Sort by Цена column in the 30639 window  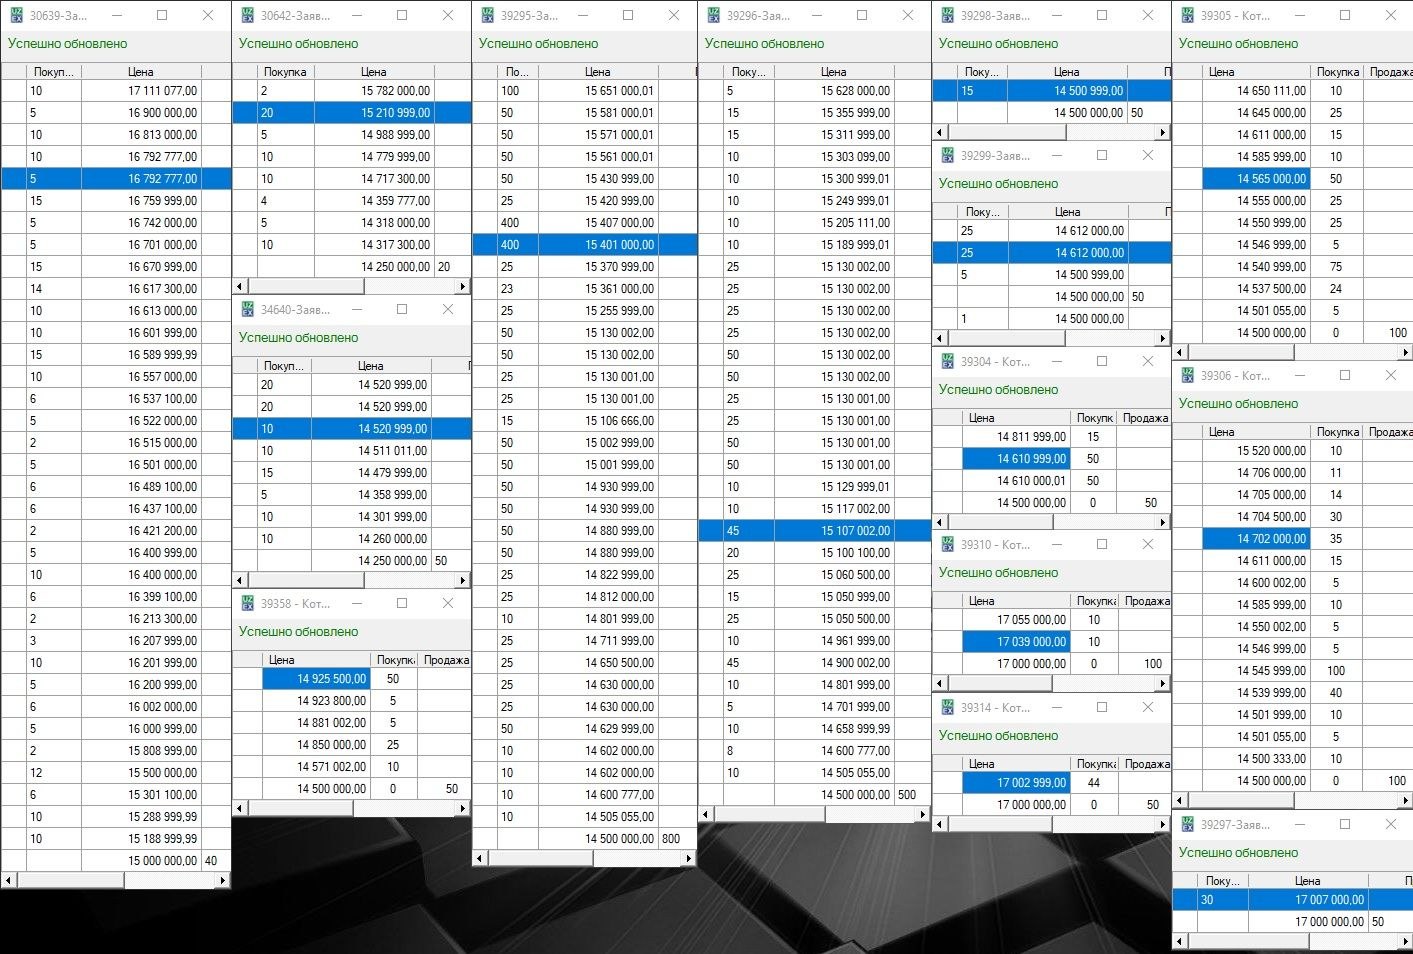click(x=140, y=72)
